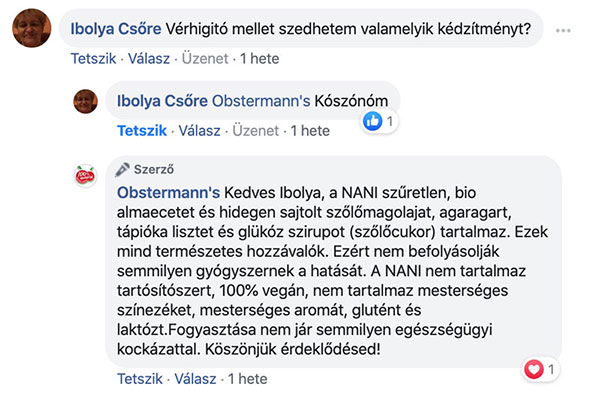Screen dimensions: 600x401
Task: Unlike the Köszönöm reply via bold Tetszik
Action: [x=141, y=130]
